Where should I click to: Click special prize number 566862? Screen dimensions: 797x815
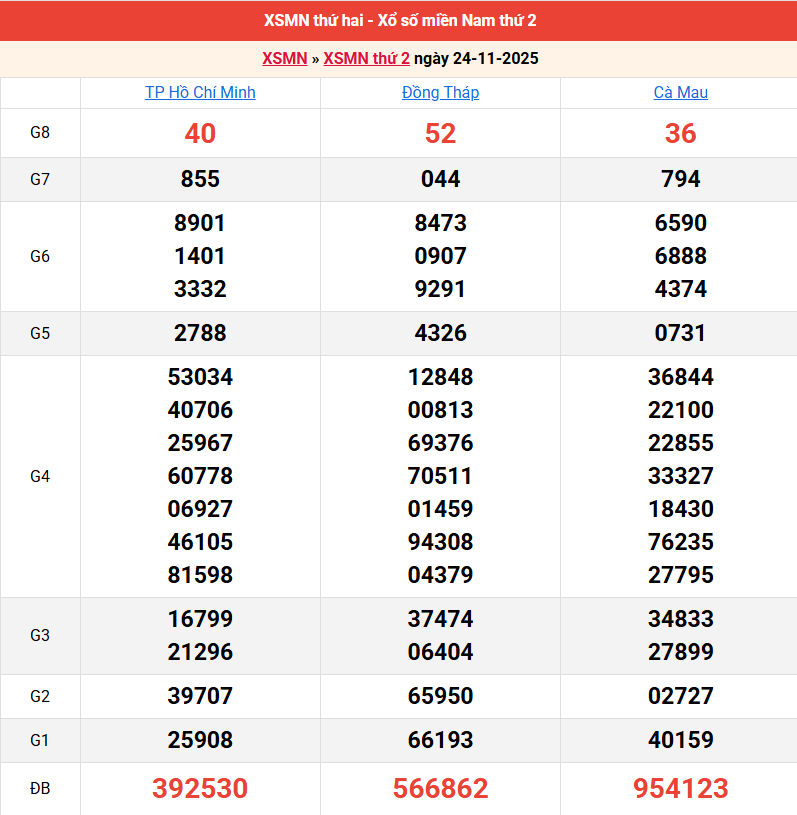440,789
